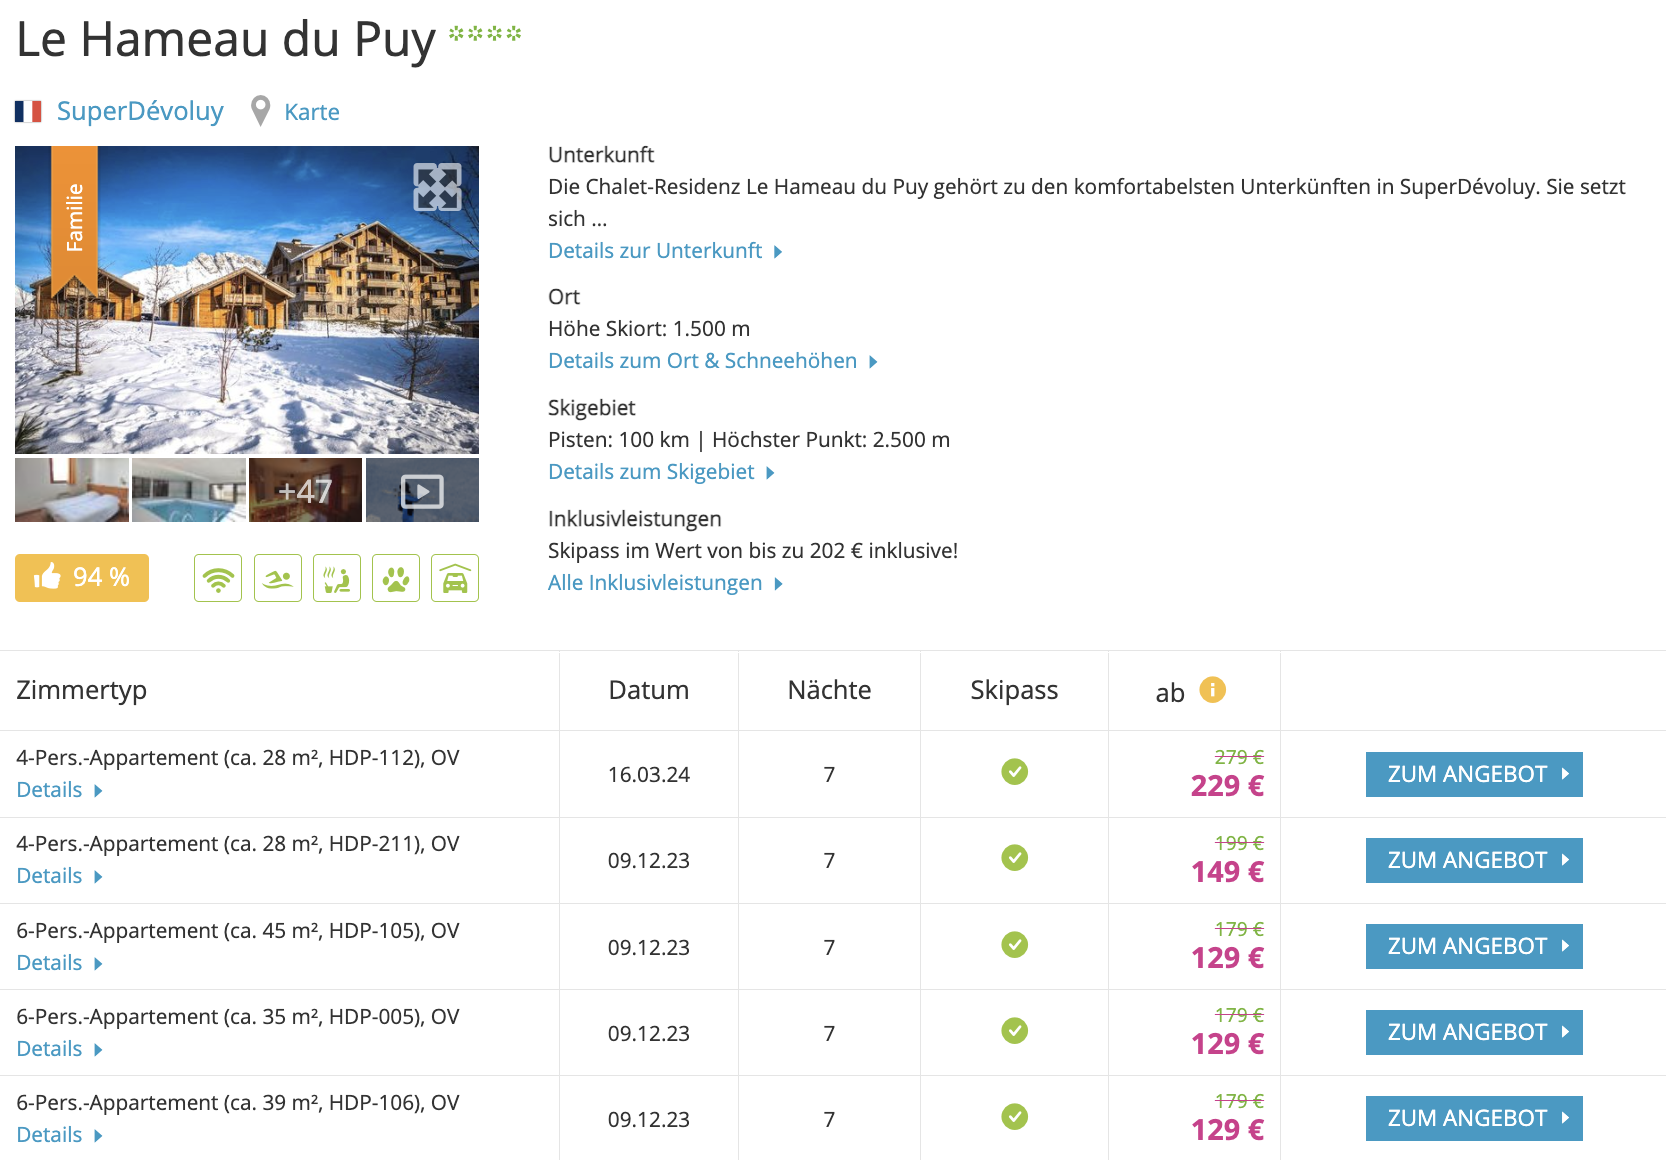Expand Details for HDP-105 apartment
This screenshot has width=1666, height=1160.
point(59,963)
